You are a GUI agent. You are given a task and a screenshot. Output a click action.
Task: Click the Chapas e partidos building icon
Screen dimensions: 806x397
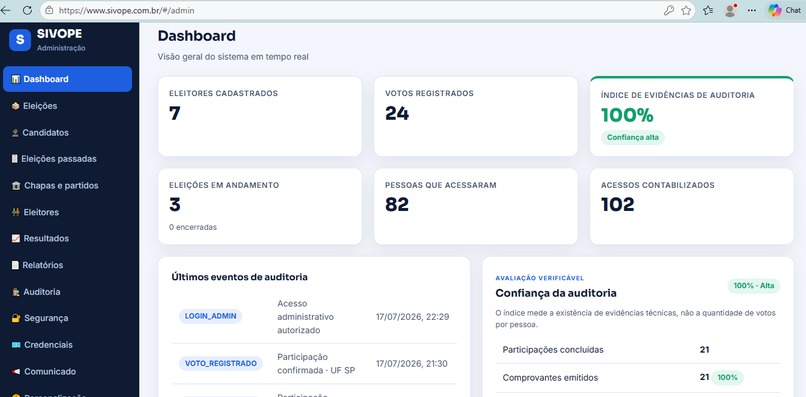(x=16, y=186)
